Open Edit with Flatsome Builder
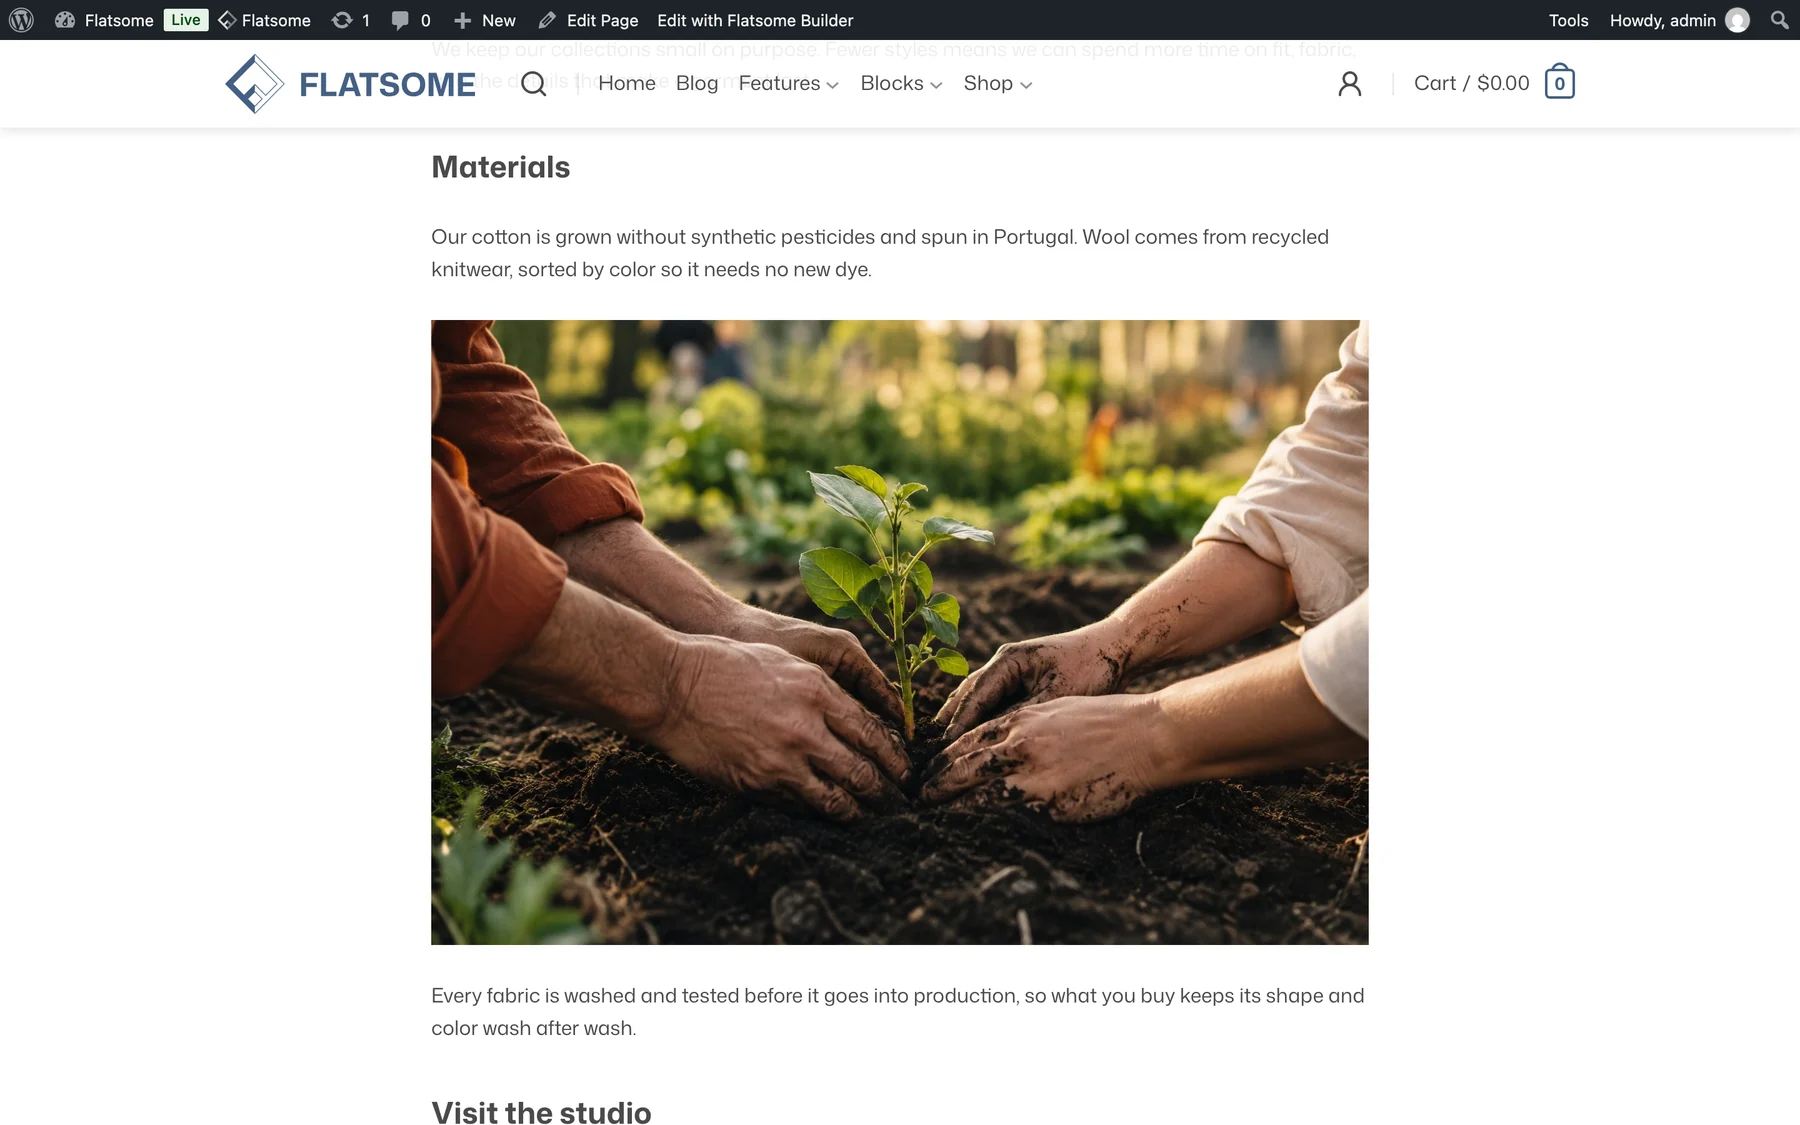 point(755,20)
